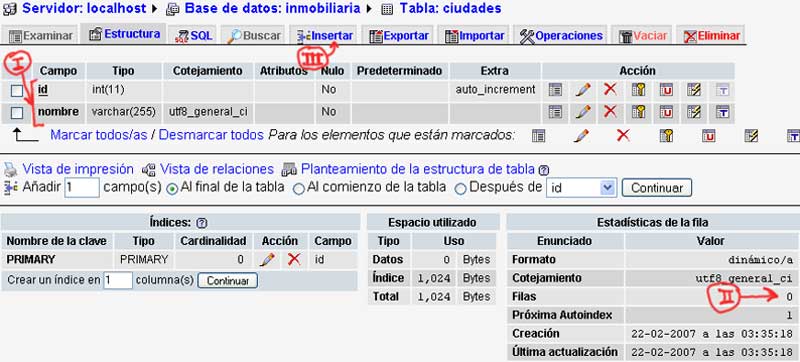Pencil edit icon for marked elements
Screen dimensions: 800x362
click(581, 135)
